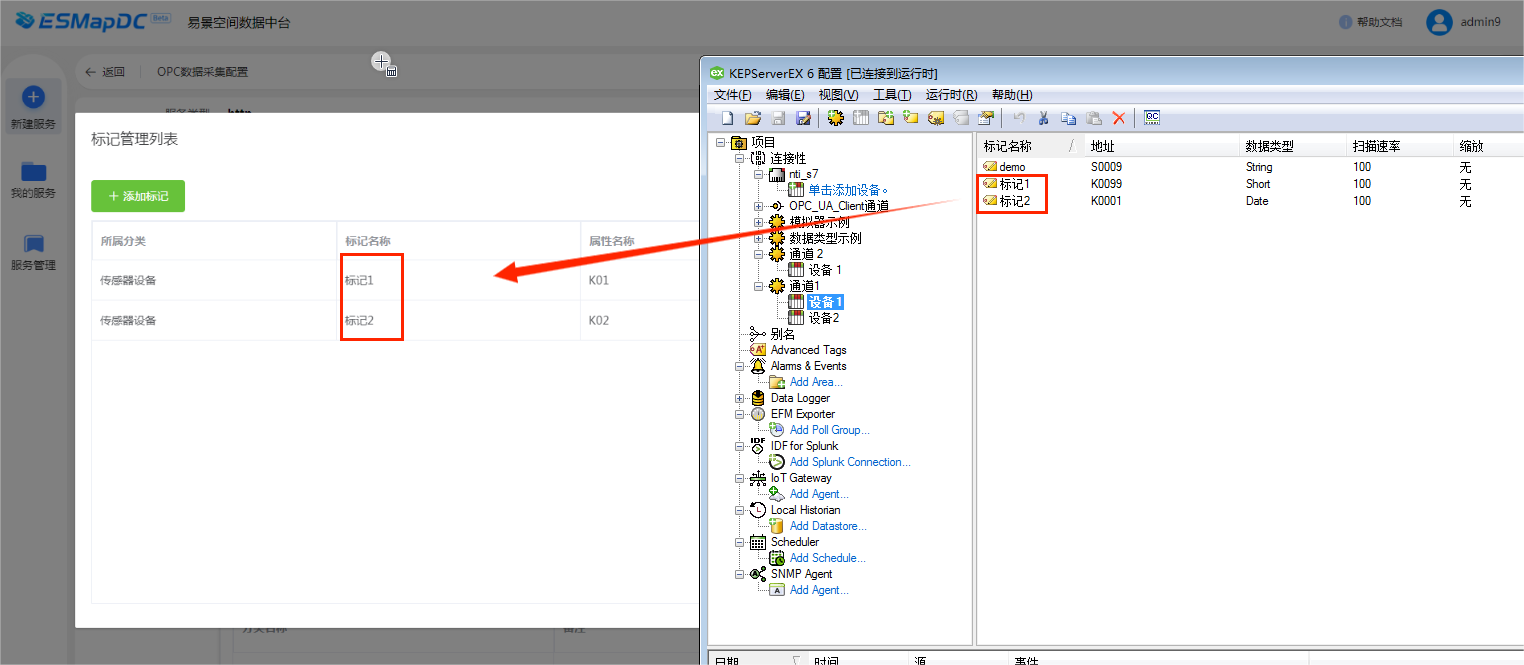Collapse the 连接性 tree node
This screenshot has height=665, width=1524.
point(740,159)
